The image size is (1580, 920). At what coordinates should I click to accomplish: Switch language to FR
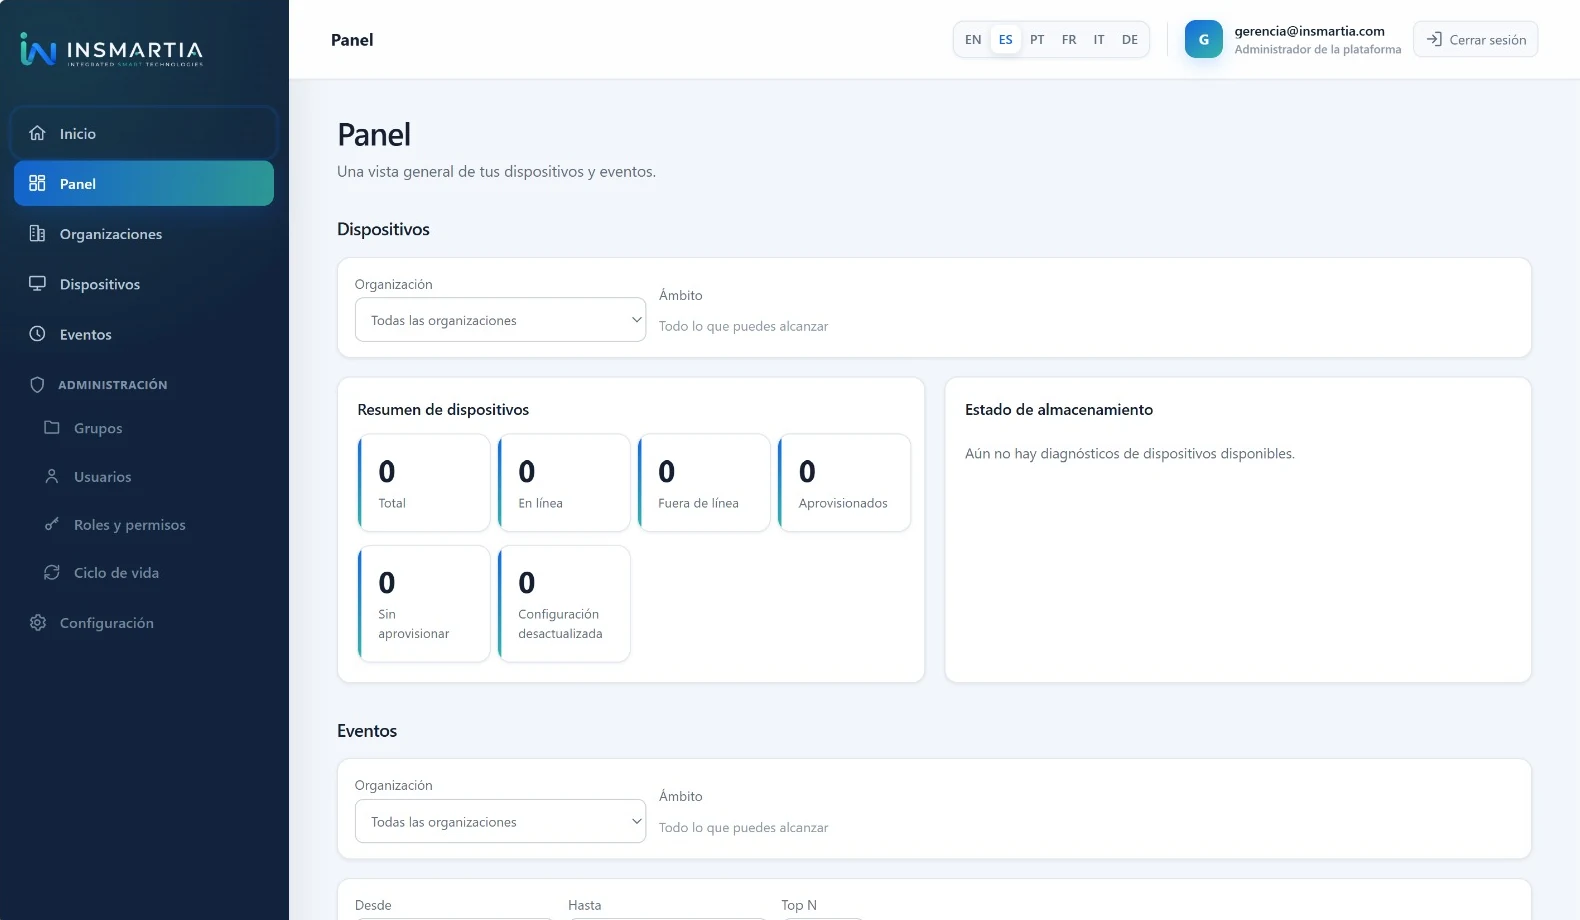pos(1069,40)
